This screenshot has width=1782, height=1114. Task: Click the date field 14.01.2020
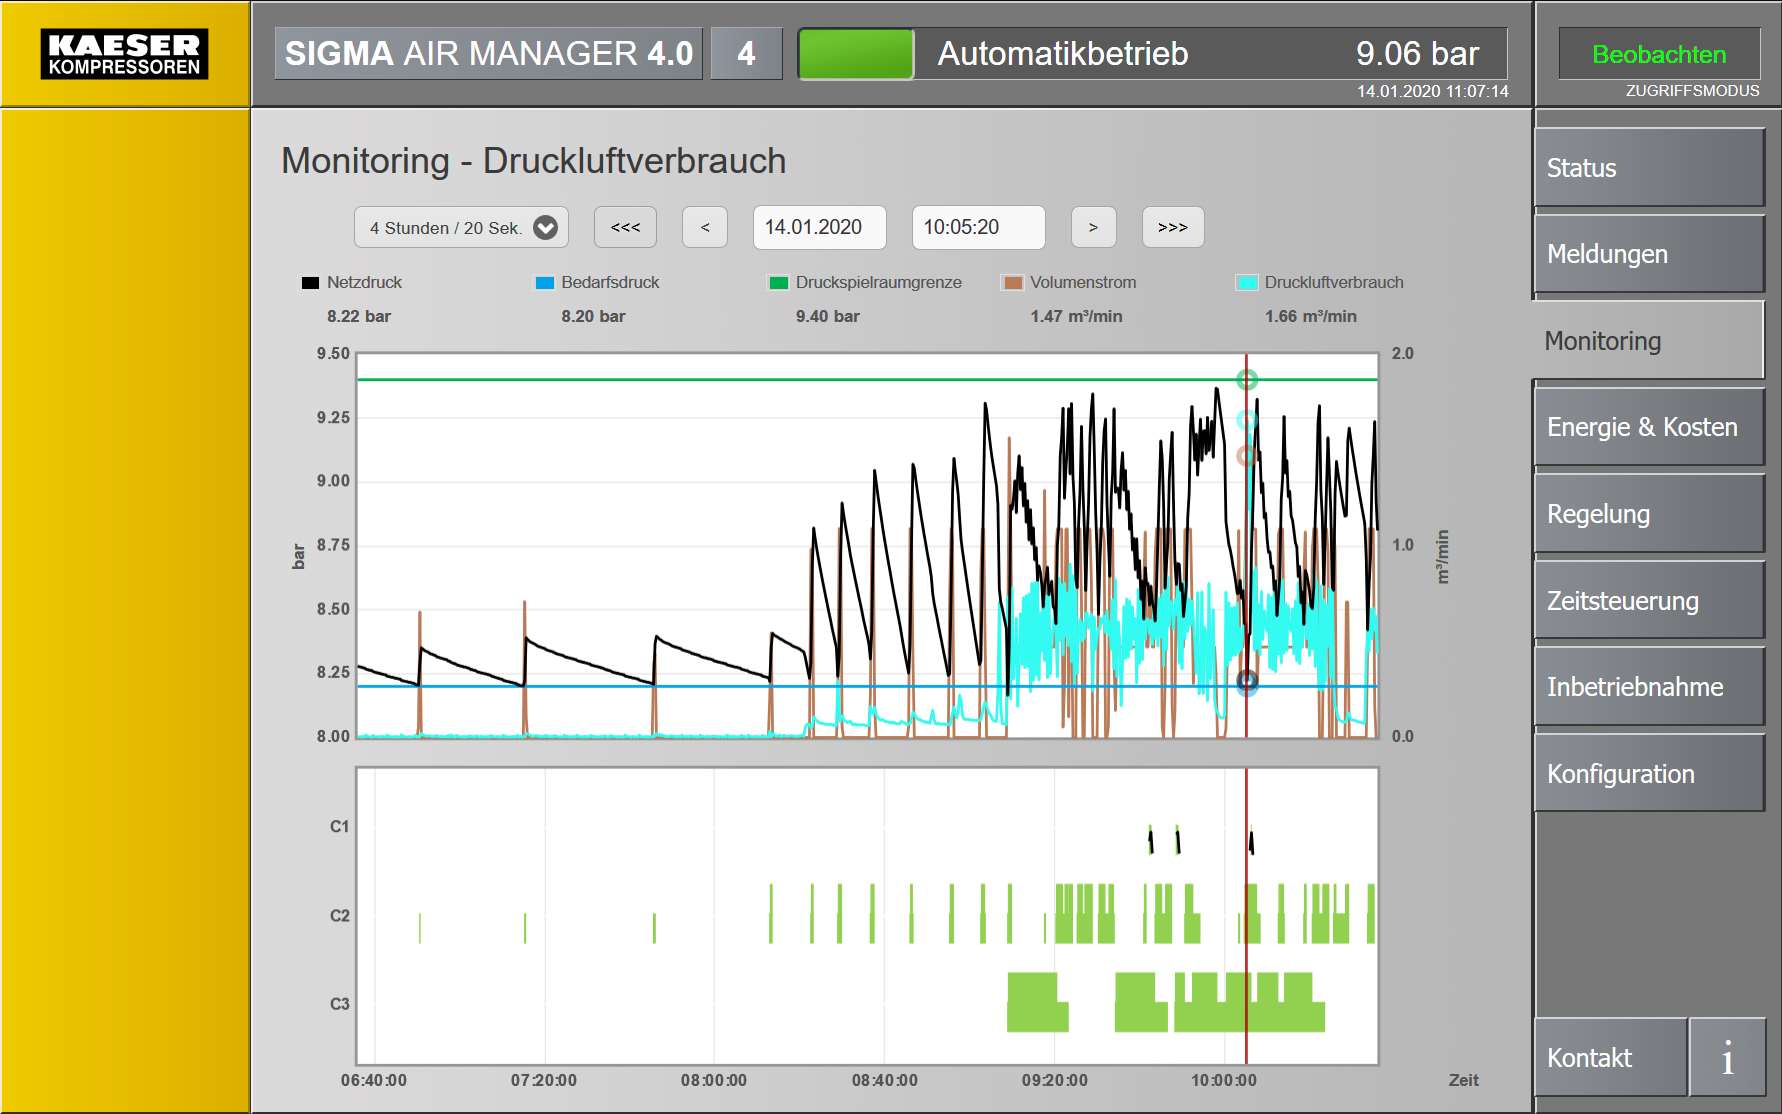(819, 227)
